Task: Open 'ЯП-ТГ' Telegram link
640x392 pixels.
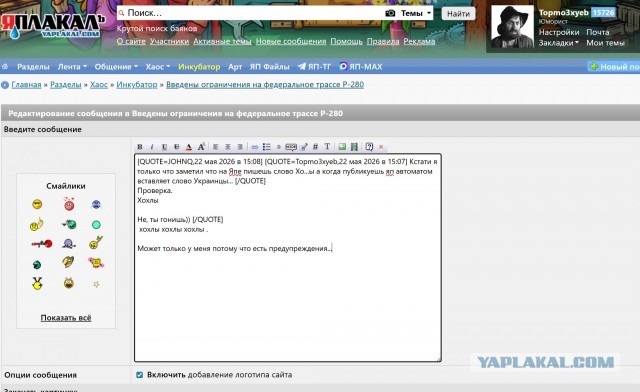Action: pyautogui.click(x=314, y=67)
